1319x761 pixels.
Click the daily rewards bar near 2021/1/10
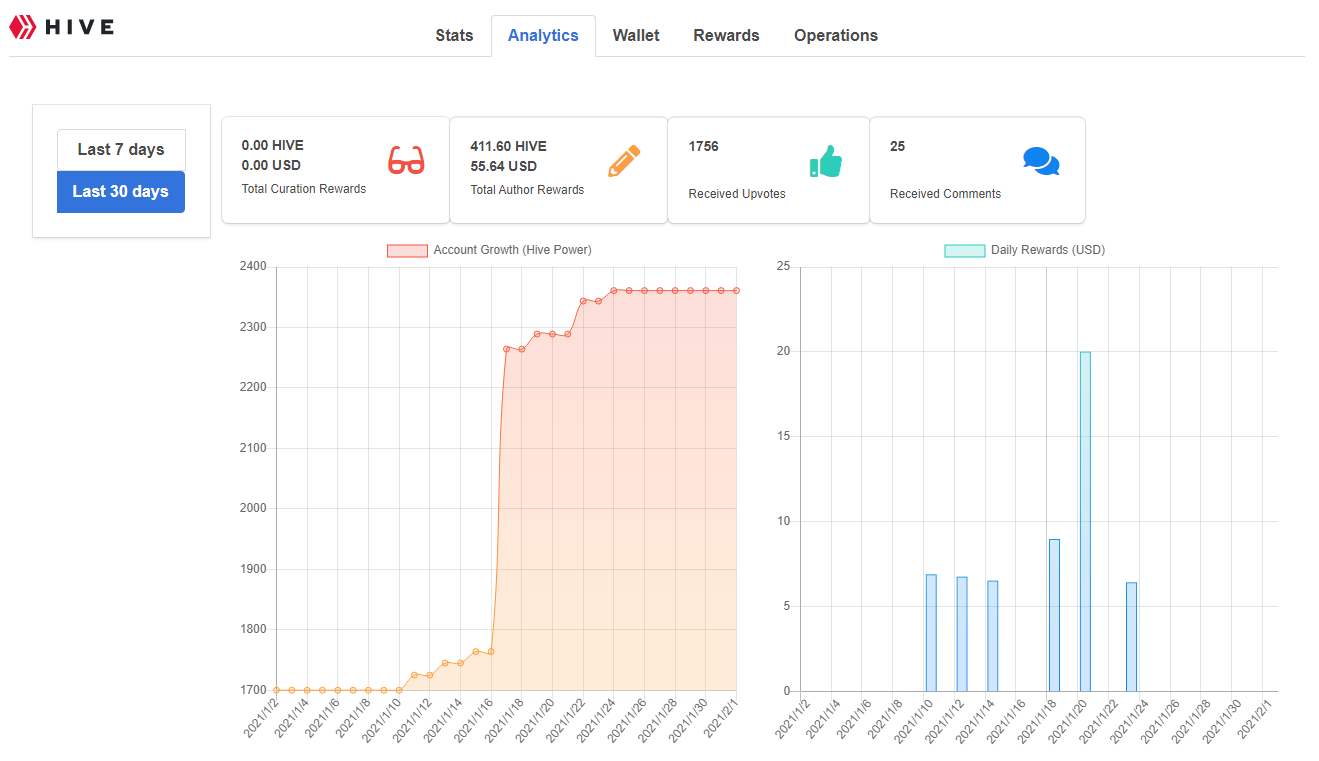click(931, 633)
